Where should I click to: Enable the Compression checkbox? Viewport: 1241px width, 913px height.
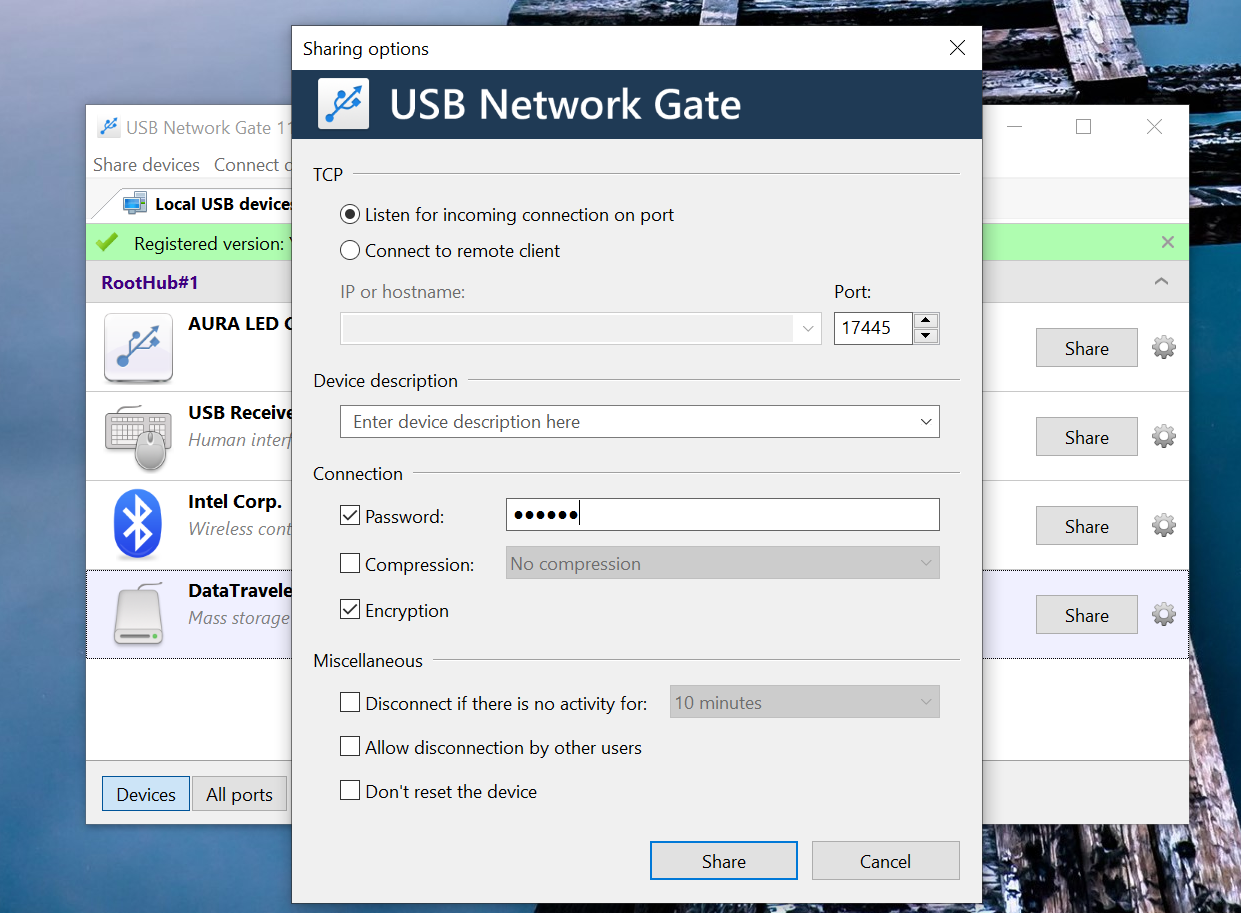tap(350, 564)
